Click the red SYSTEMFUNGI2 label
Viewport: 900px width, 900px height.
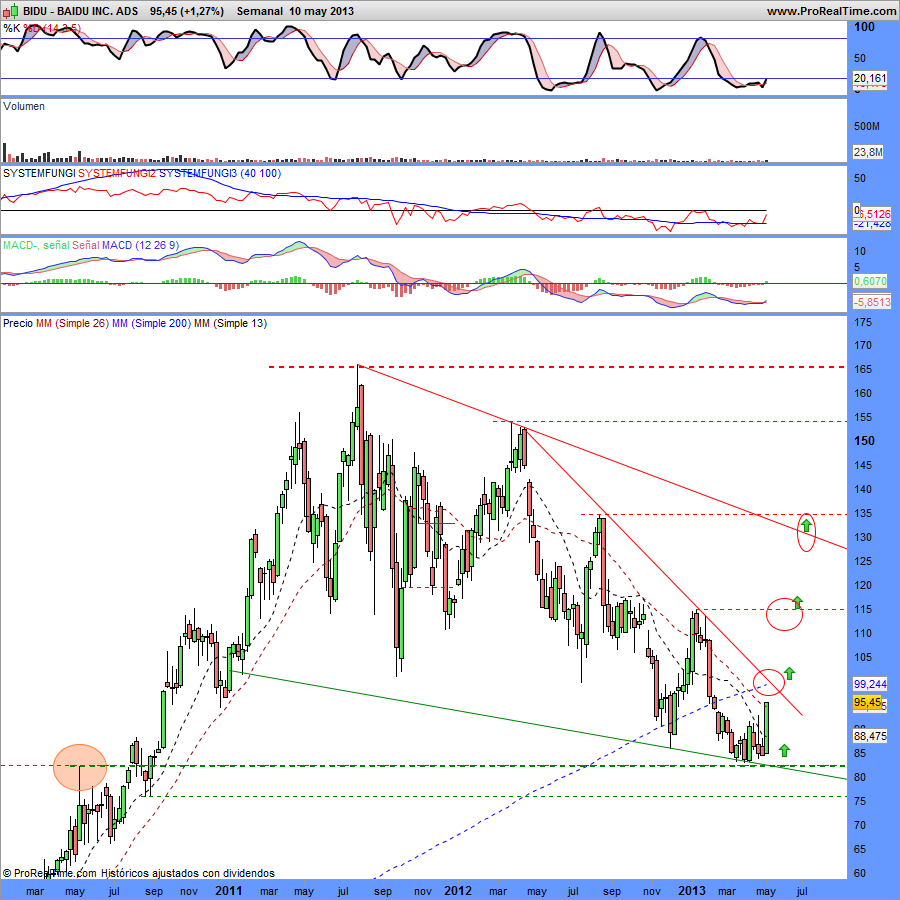[117, 173]
